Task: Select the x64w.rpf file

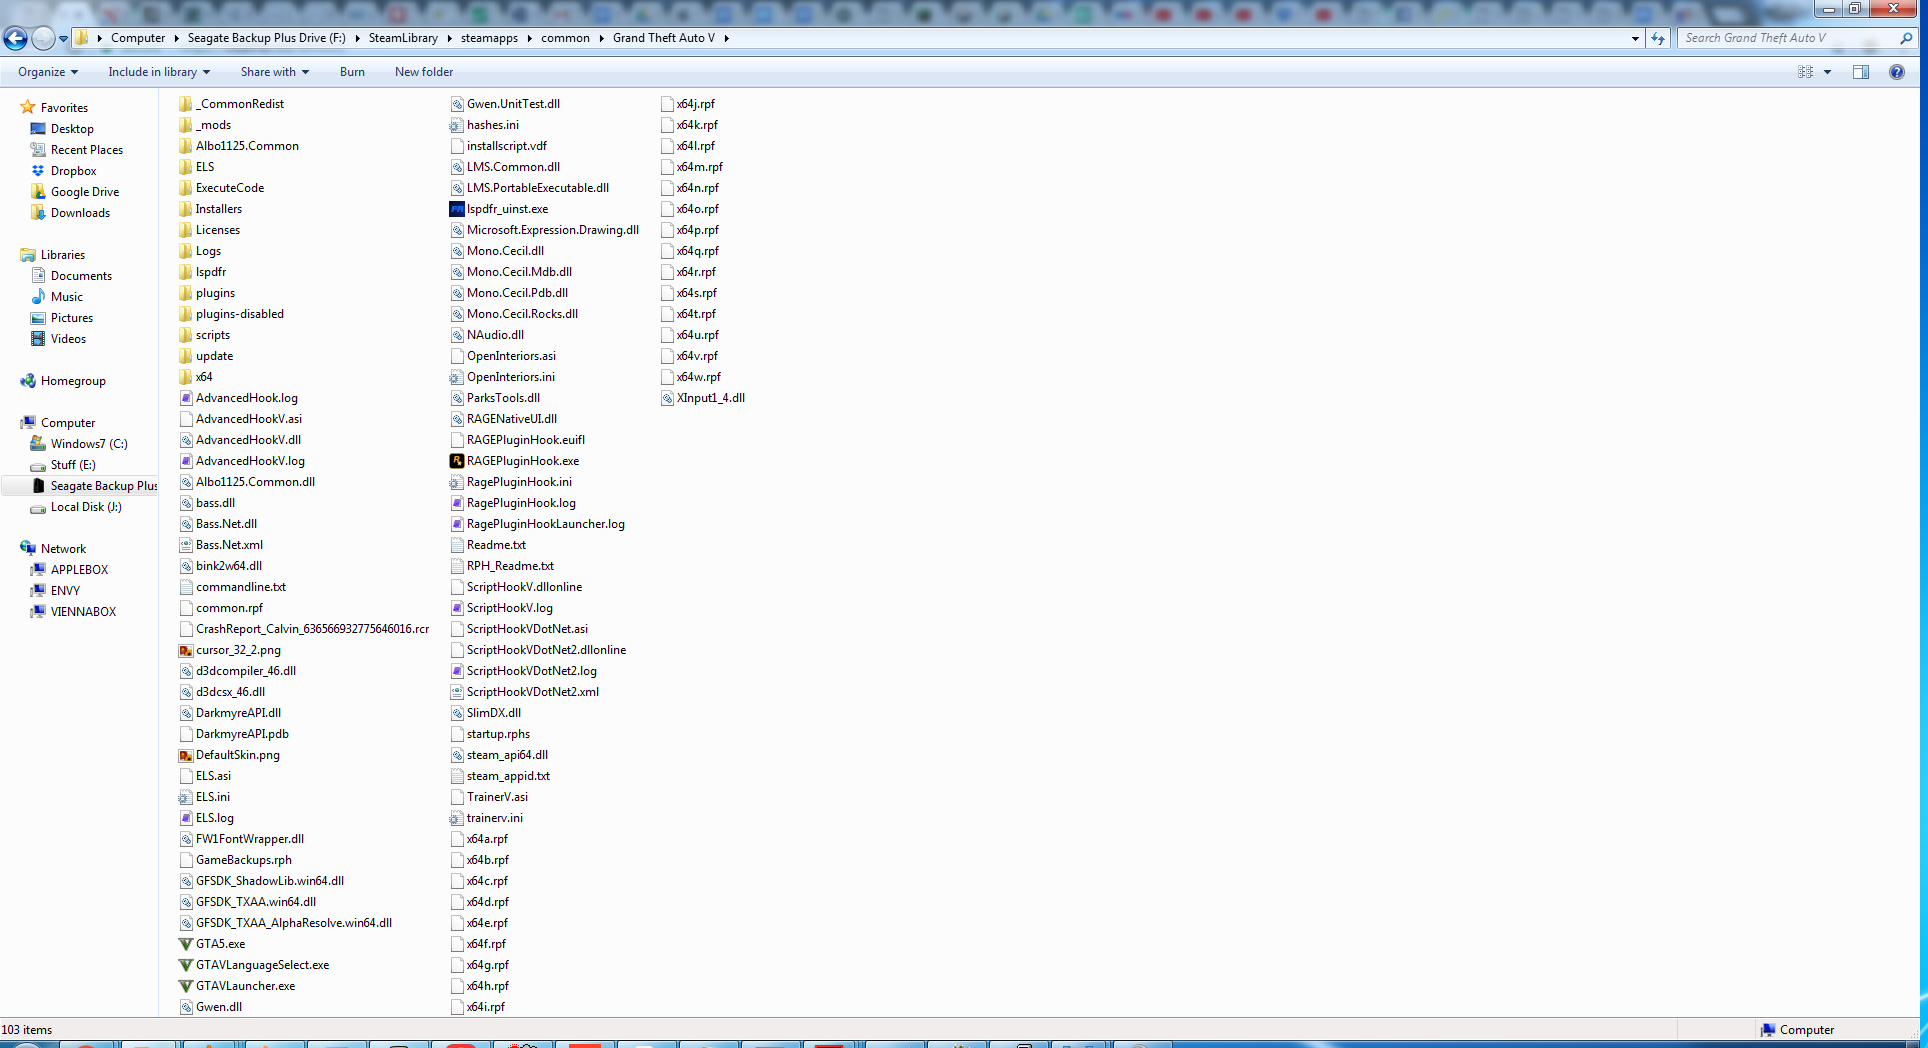Action: click(x=698, y=377)
